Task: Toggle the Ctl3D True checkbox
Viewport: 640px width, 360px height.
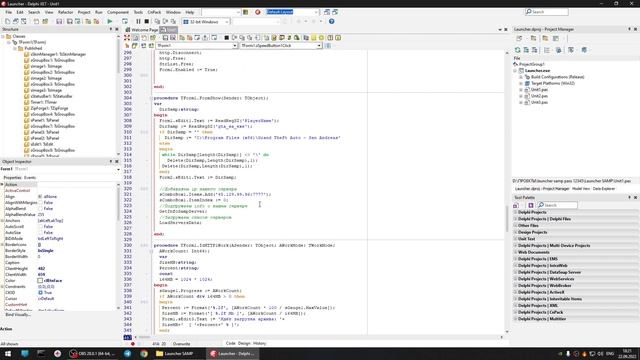Action: point(40,293)
